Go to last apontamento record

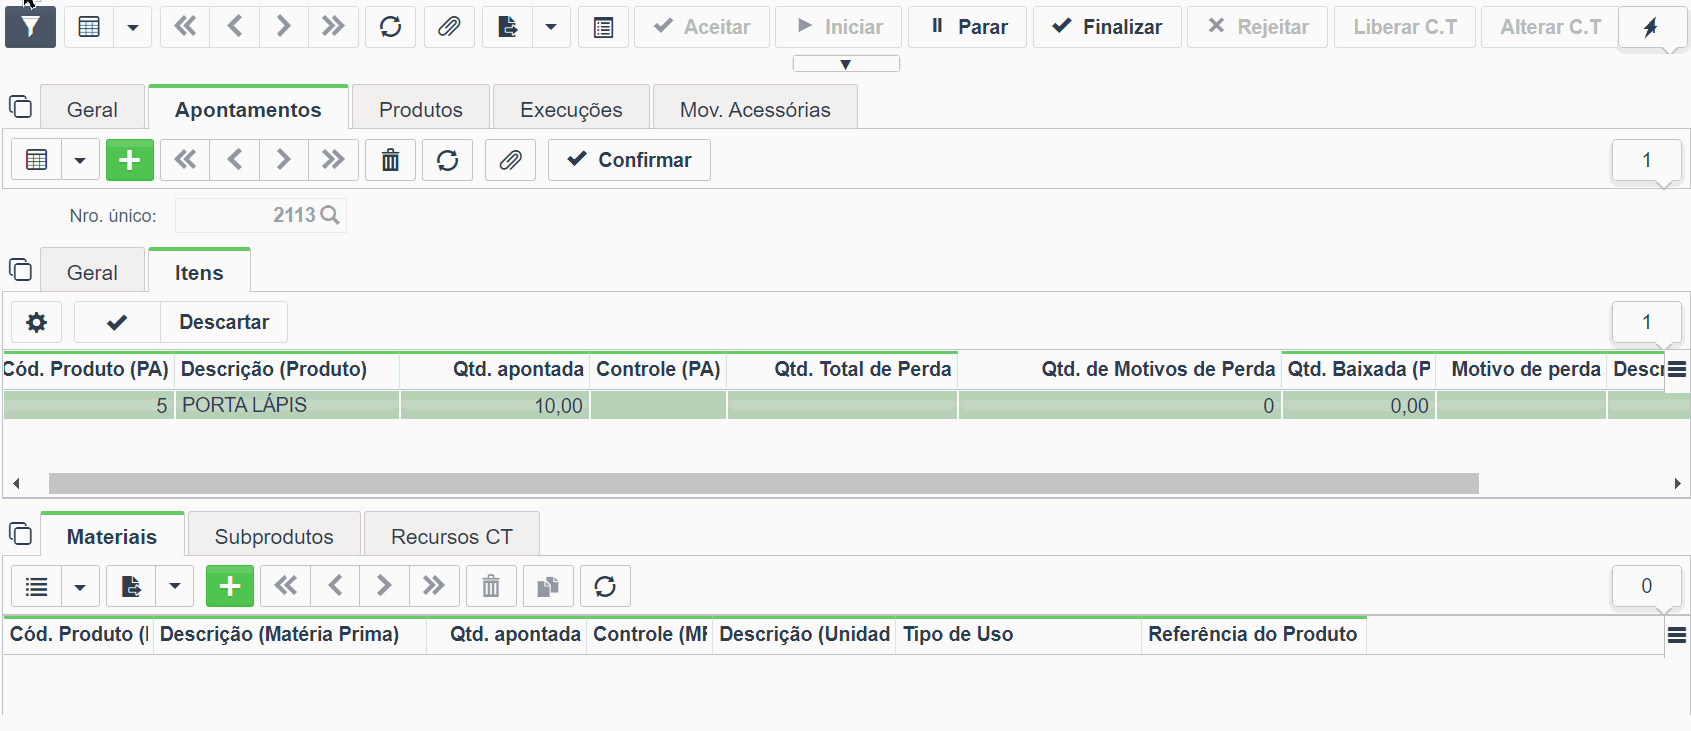(333, 160)
